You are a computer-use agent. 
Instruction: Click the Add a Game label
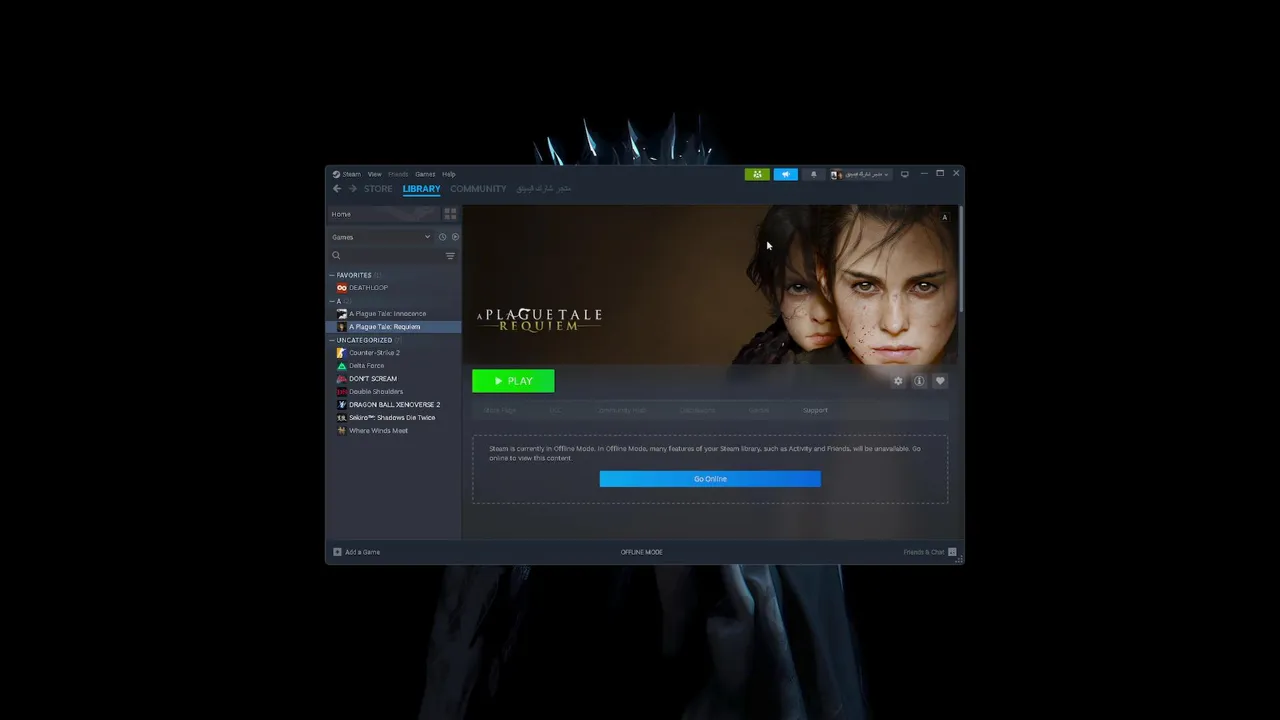click(362, 552)
